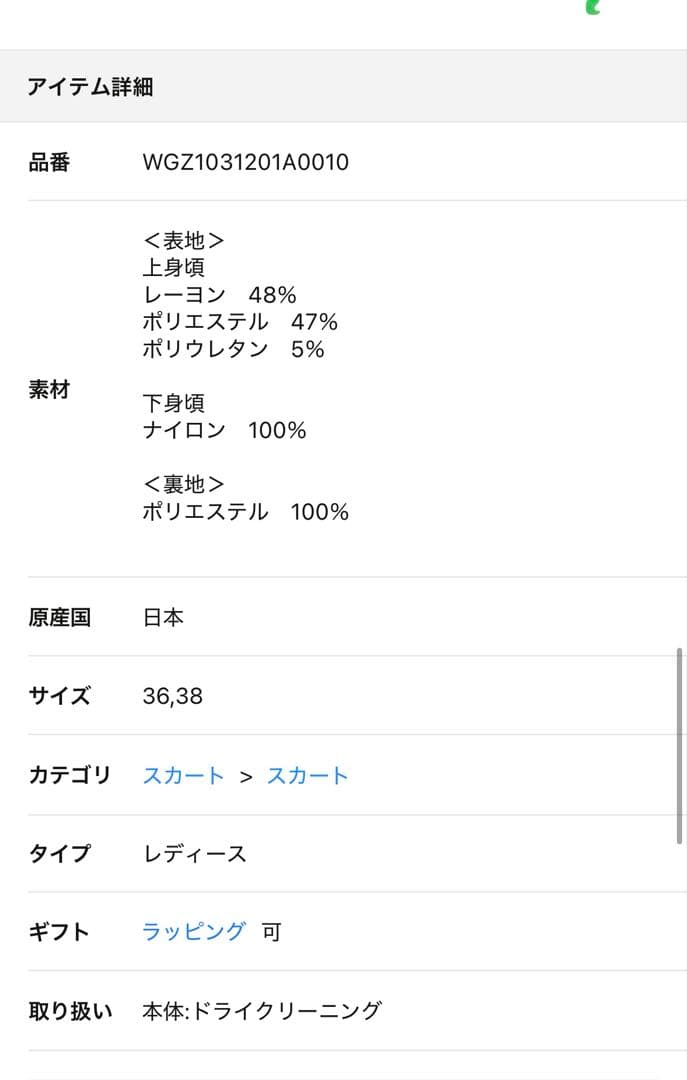
Task: Select the 日本 country value
Action: click(x=167, y=617)
